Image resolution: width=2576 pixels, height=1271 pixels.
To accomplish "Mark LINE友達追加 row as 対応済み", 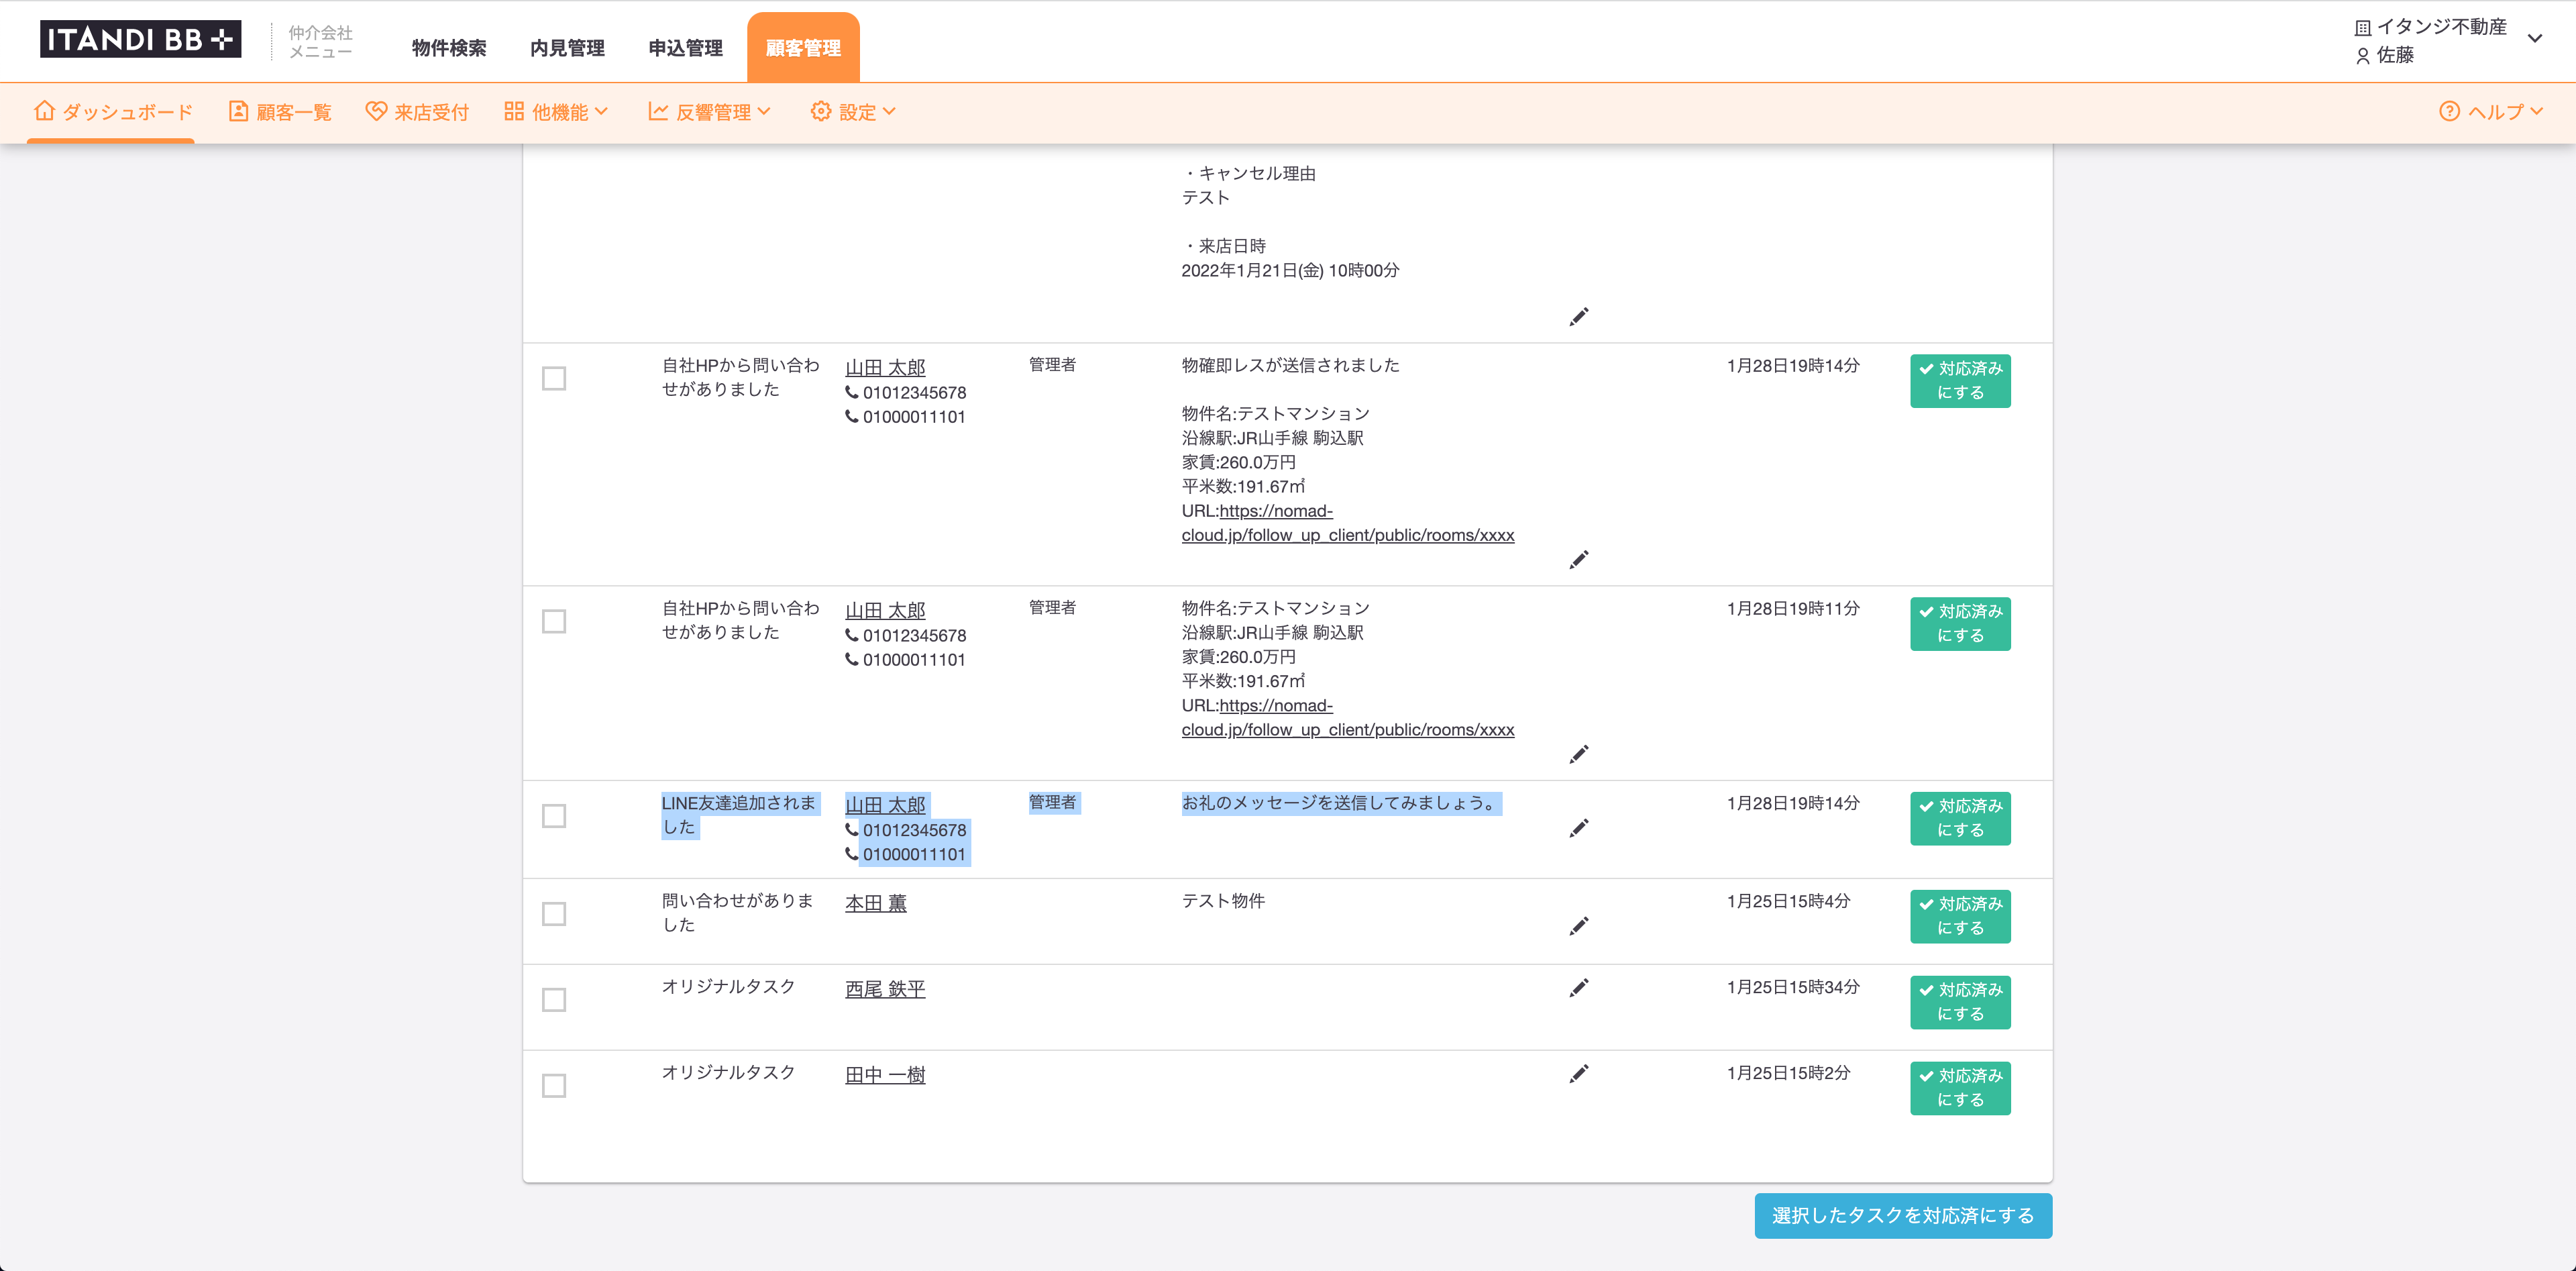I will point(1960,819).
